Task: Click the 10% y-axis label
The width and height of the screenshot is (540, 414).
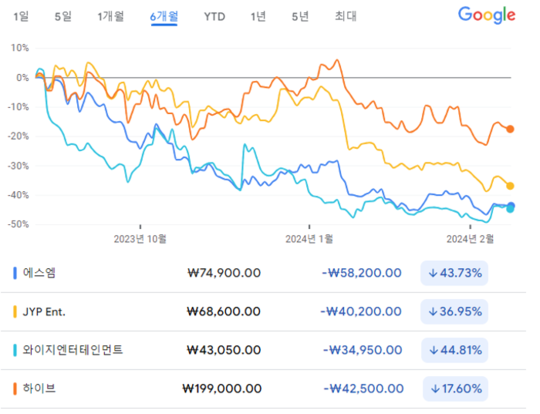Action: click(x=20, y=48)
